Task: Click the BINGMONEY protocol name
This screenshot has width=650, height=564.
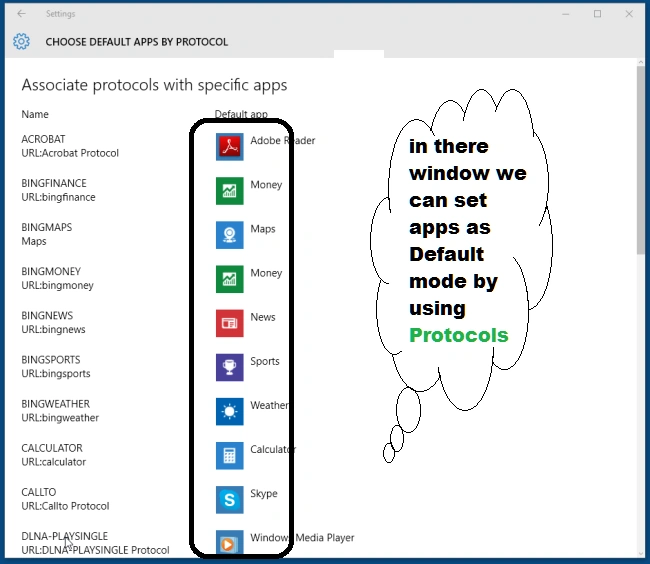Action: pos(51,271)
